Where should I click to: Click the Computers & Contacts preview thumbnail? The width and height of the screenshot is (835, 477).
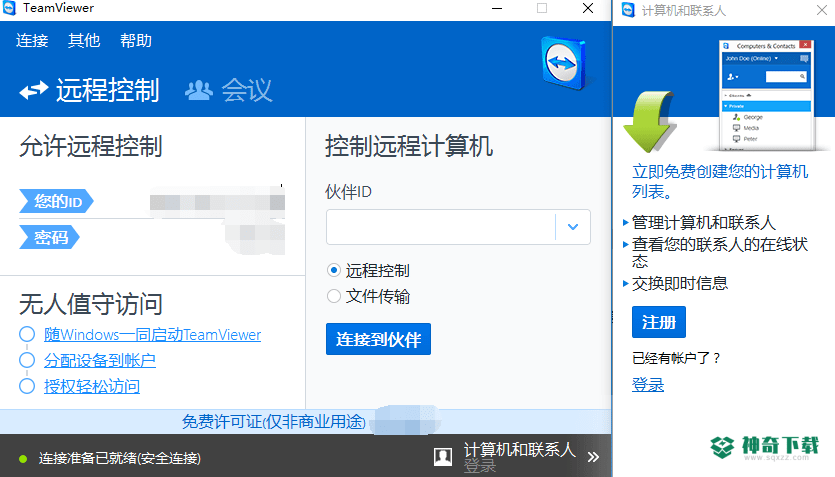pos(766,96)
